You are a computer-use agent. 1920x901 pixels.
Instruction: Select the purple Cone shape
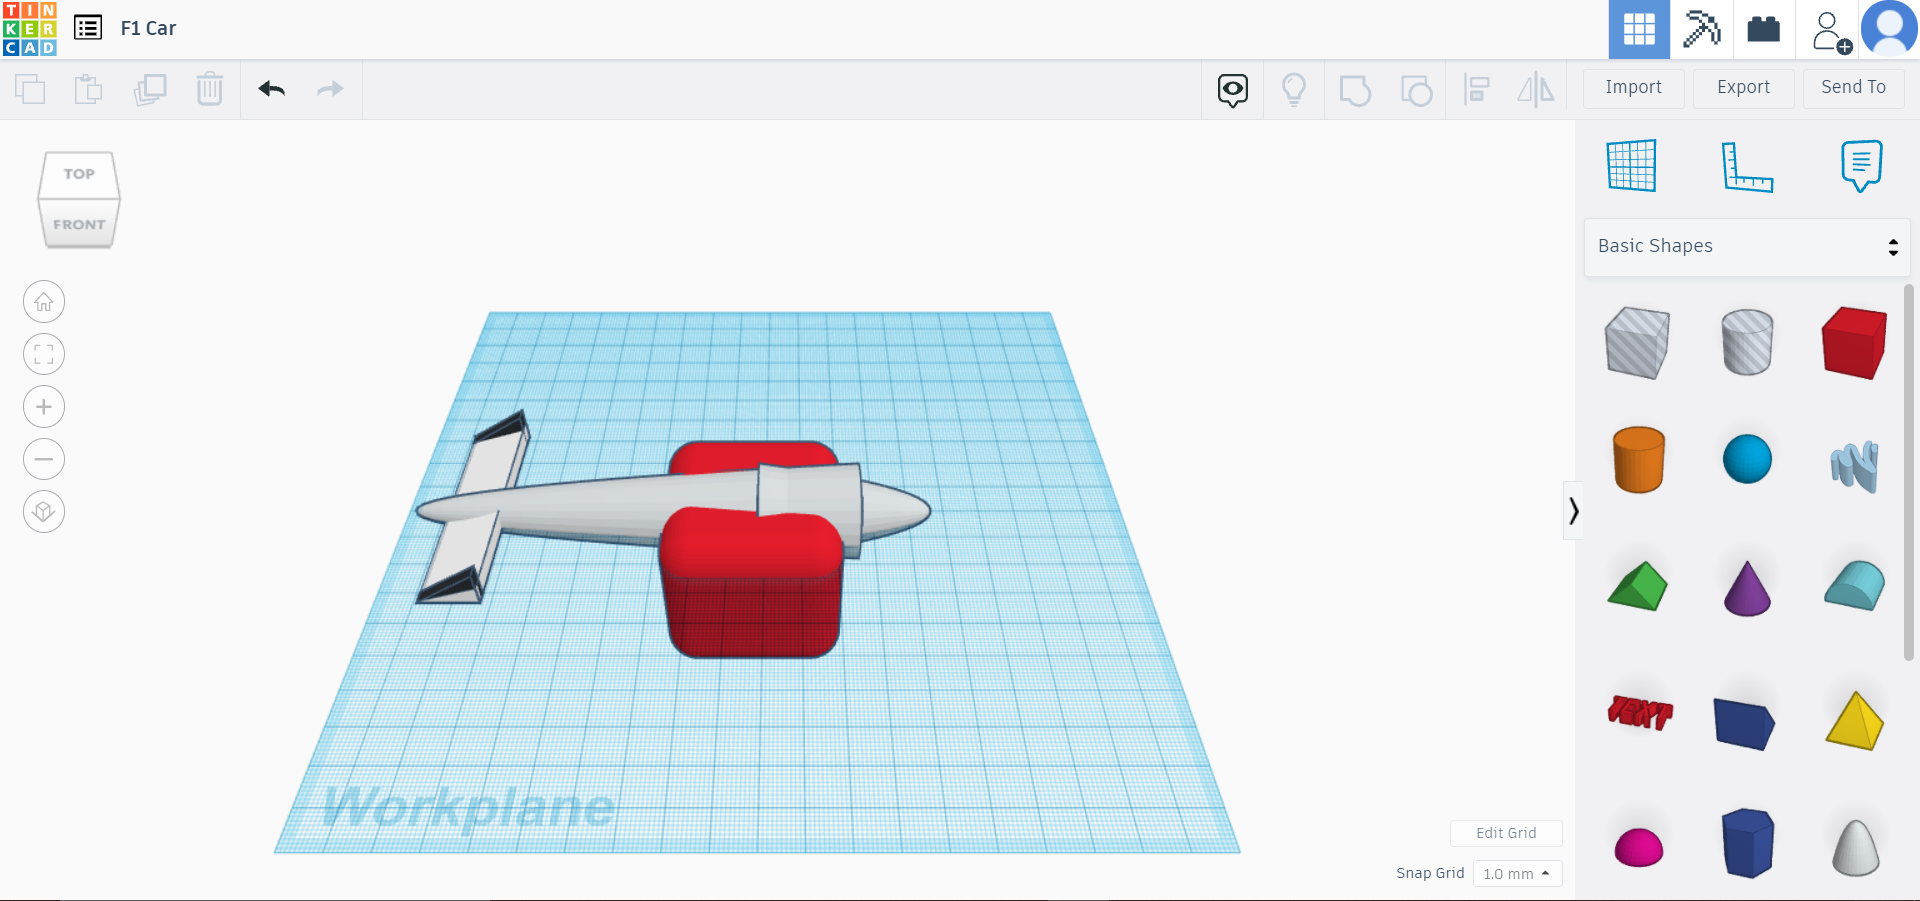1747,588
